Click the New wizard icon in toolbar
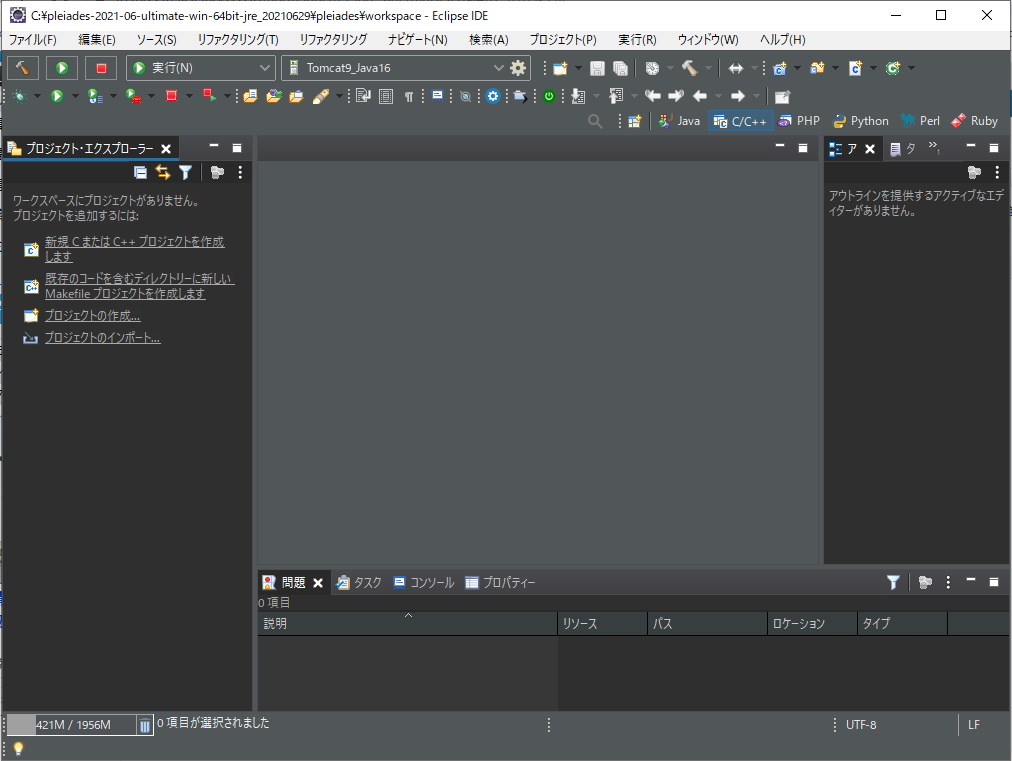The width and height of the screenshot is (1012, 761). click(560, 68)
